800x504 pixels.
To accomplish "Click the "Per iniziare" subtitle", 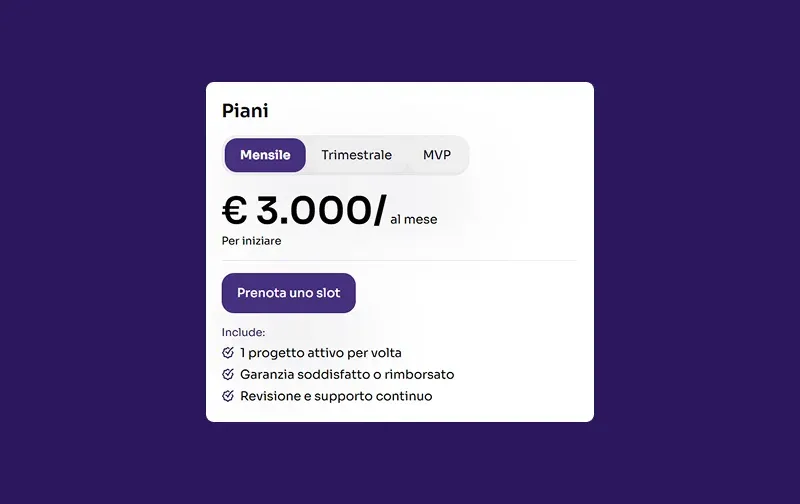I will click(x=251, y=241).
